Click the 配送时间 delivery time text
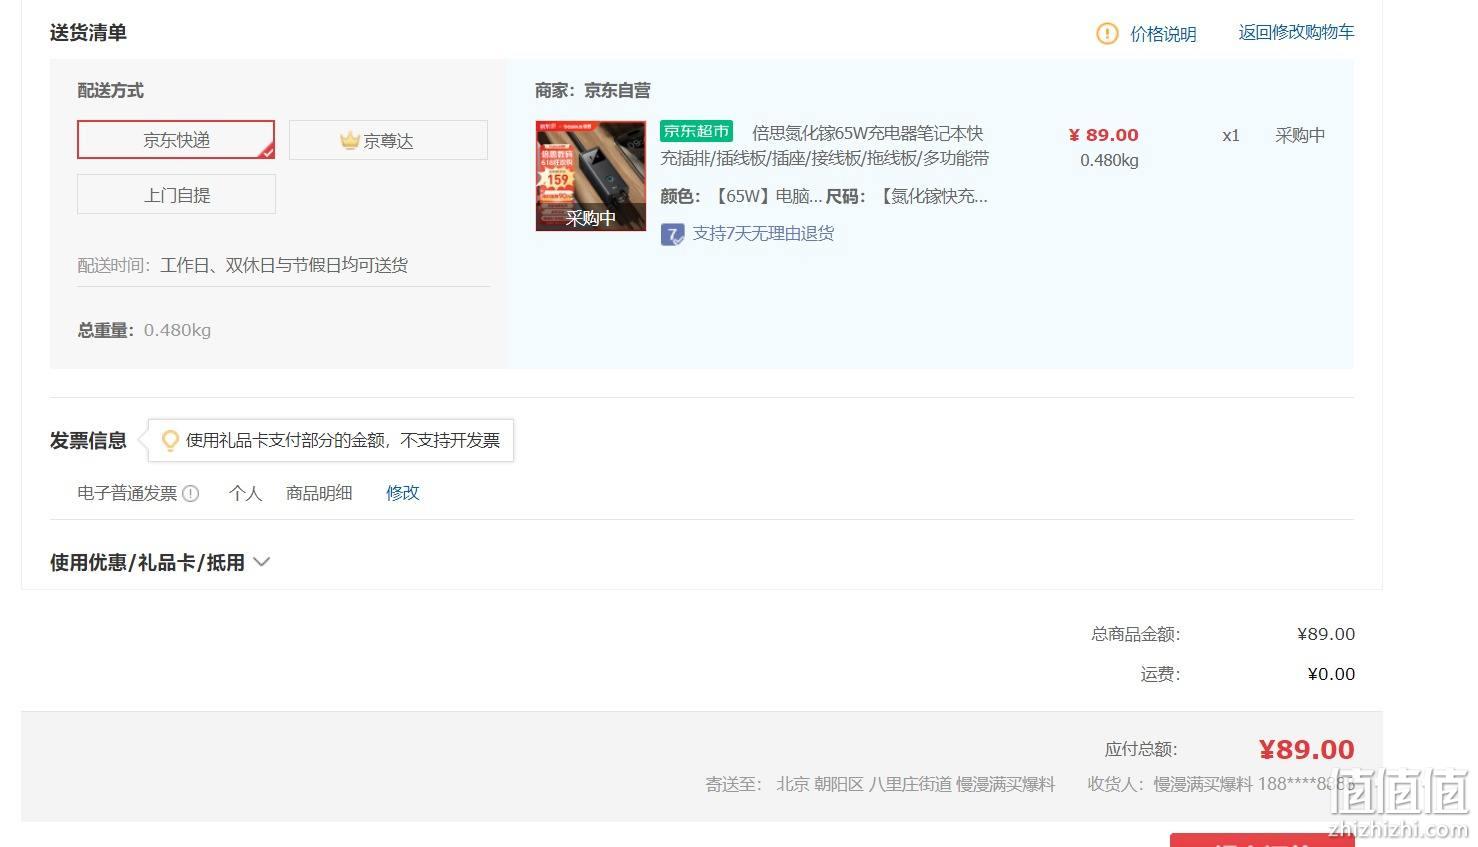This screenshot has width=1478, height=847. pos(243,265)
